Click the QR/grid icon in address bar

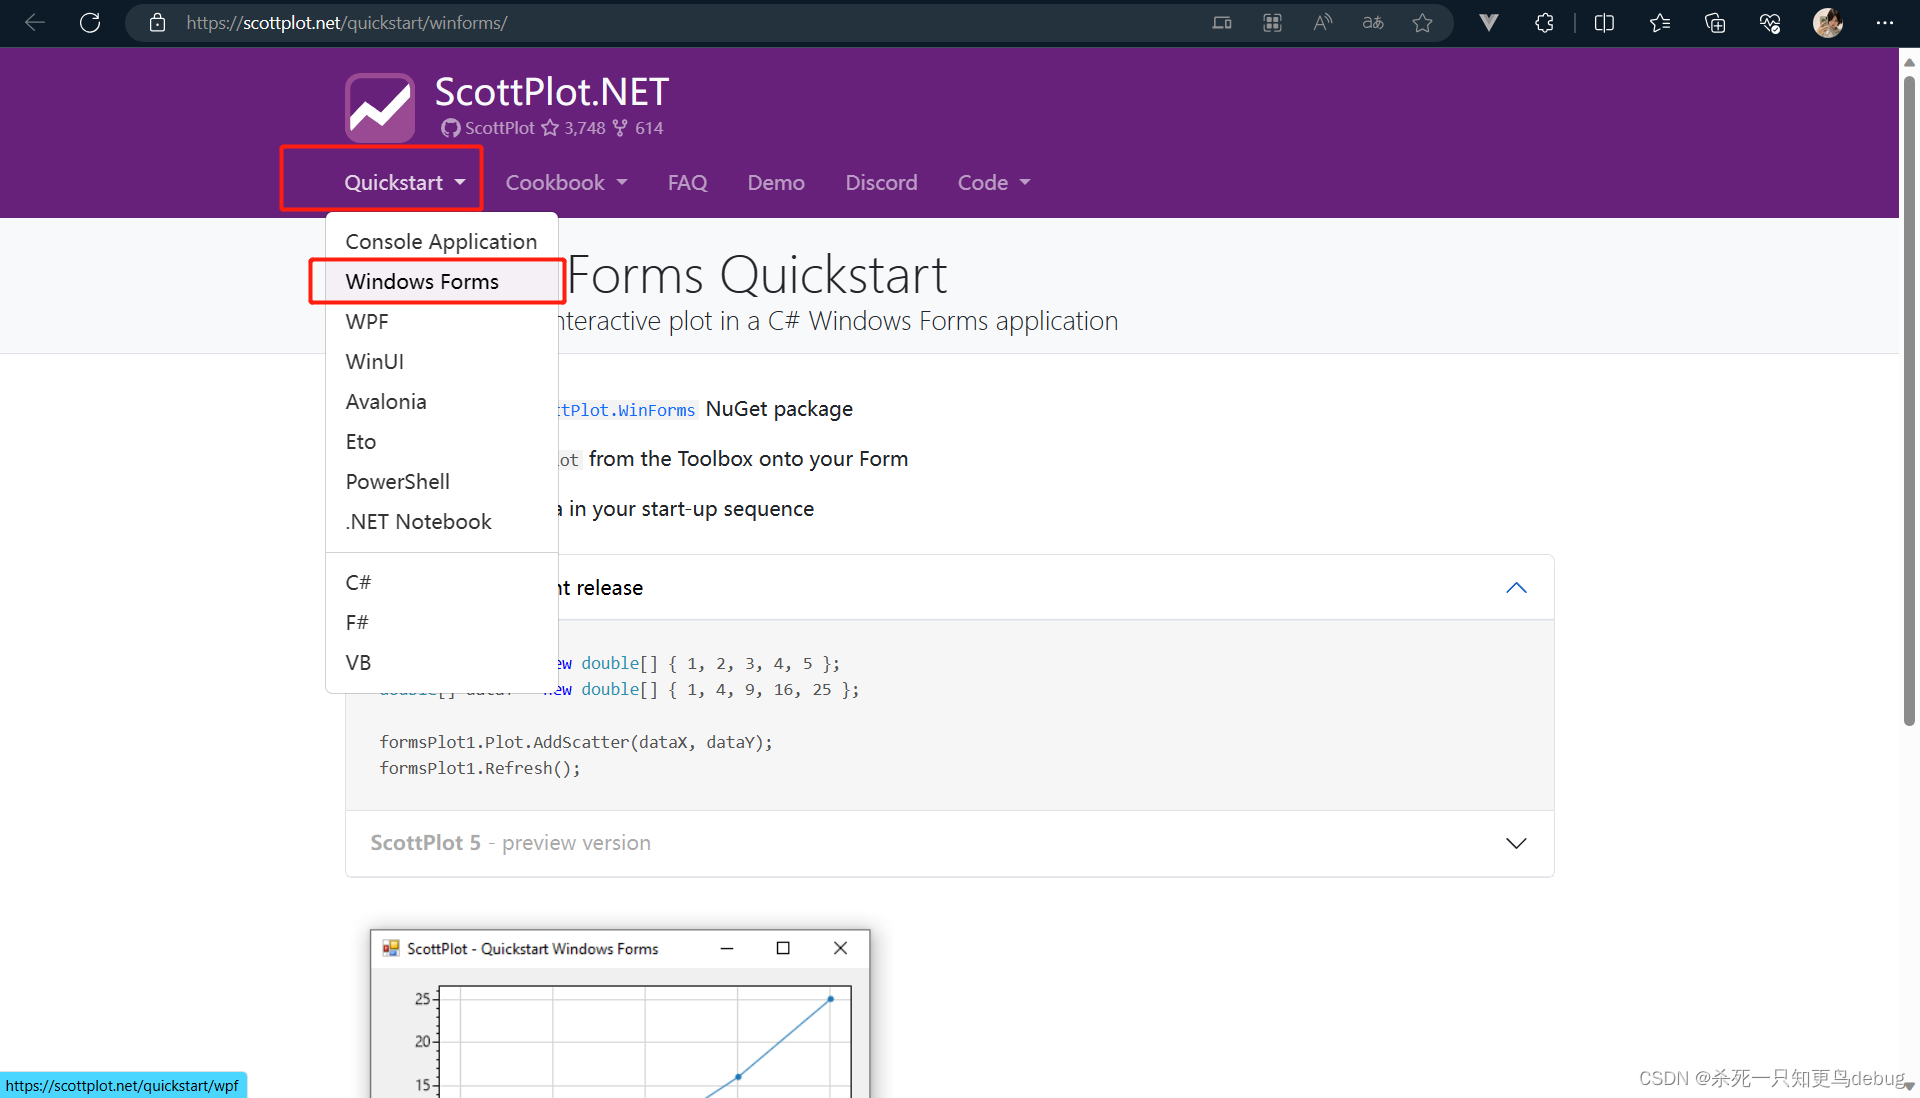point(1272,22)
